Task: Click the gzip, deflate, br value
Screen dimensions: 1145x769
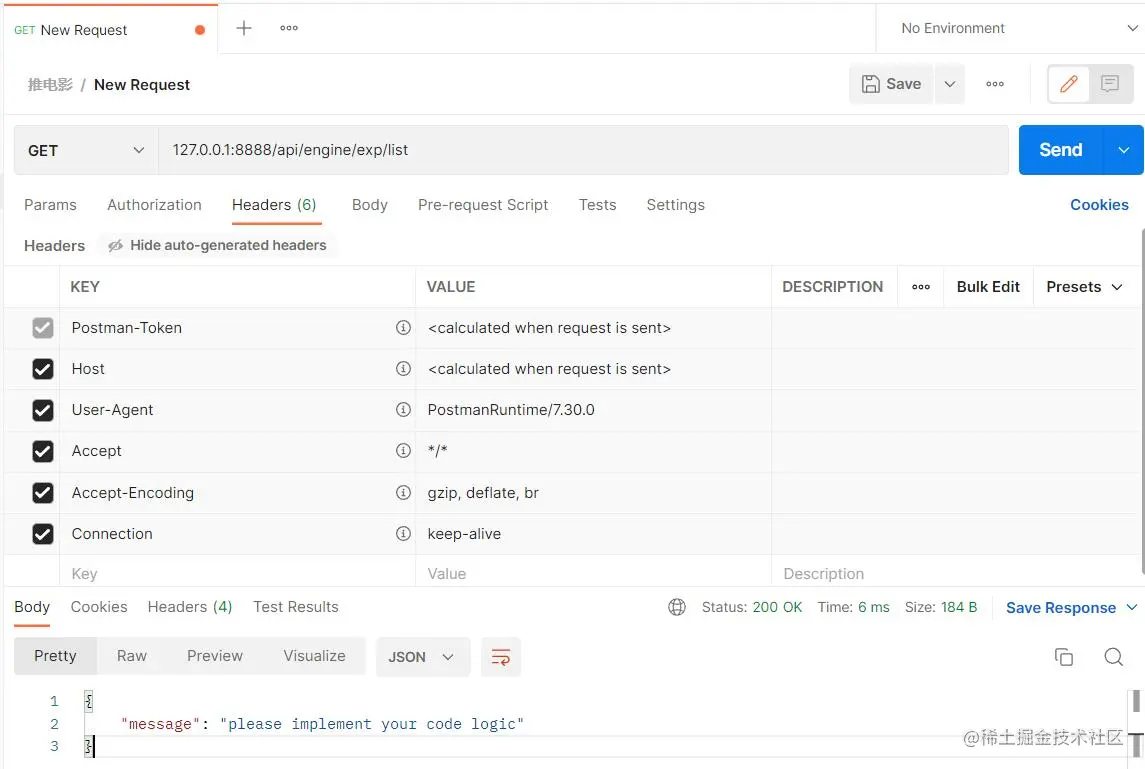Action: [483, 493]
